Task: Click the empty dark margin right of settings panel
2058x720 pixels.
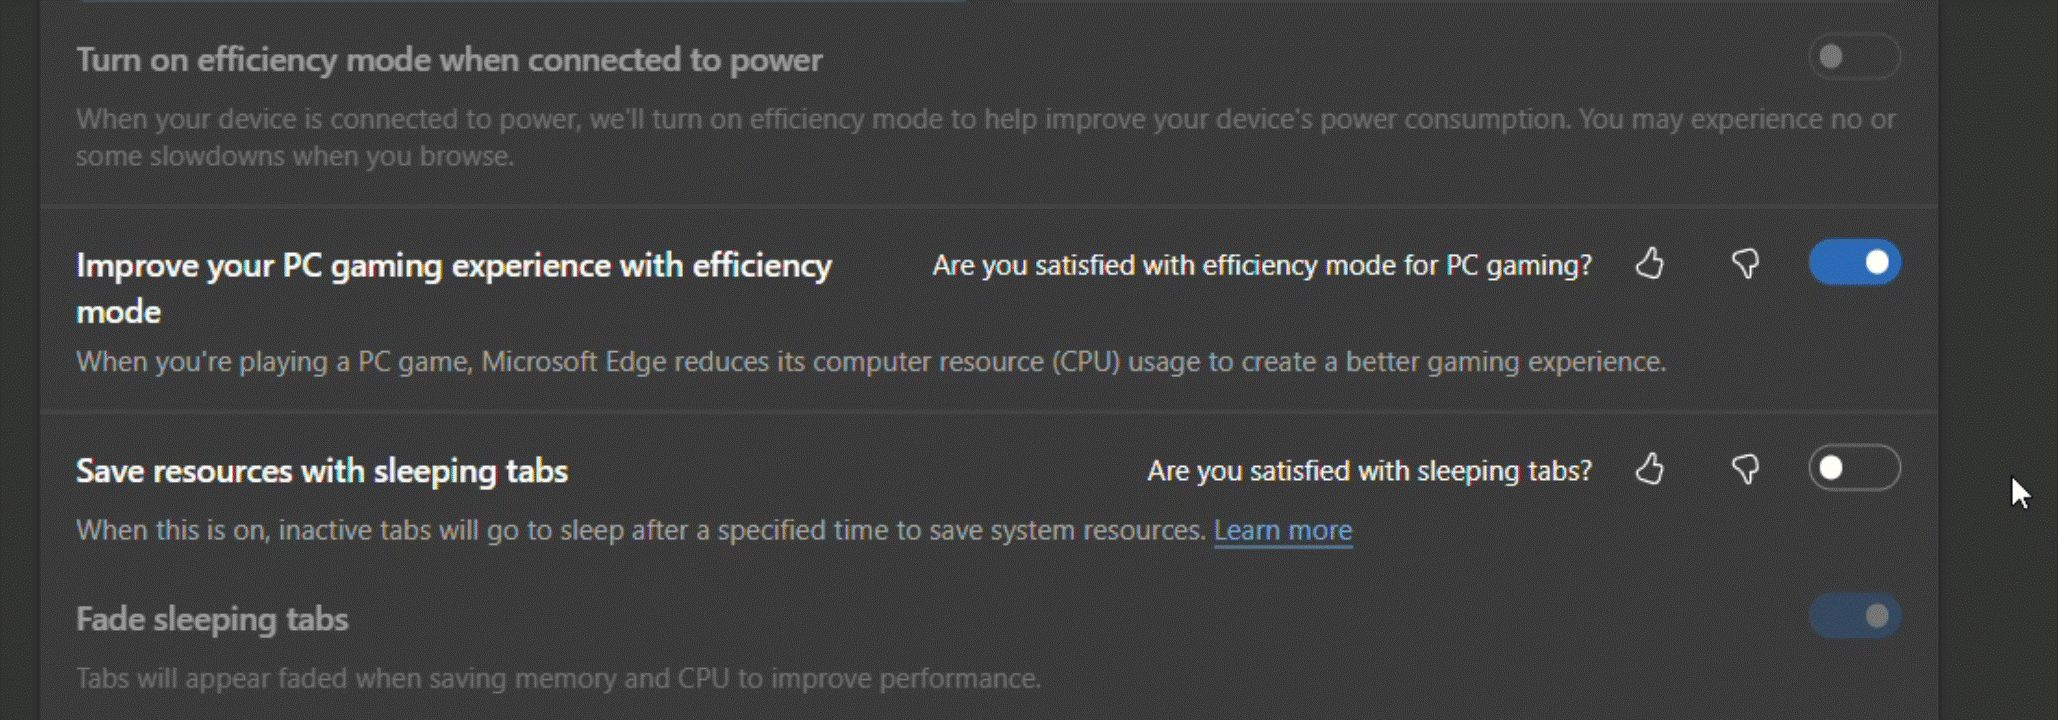Action: pos(1997,300)
